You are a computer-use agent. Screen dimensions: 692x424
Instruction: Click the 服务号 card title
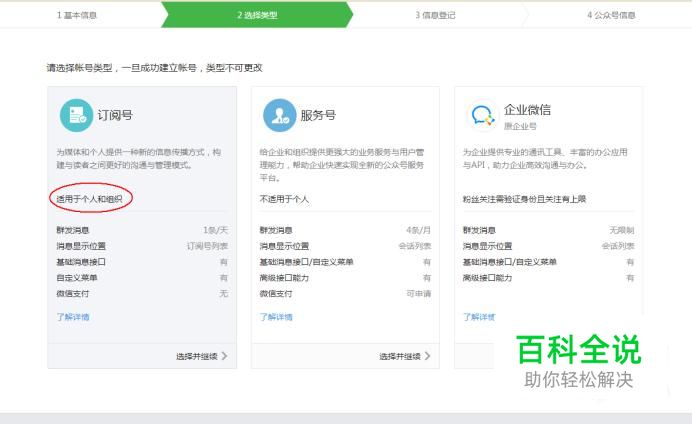318,115
